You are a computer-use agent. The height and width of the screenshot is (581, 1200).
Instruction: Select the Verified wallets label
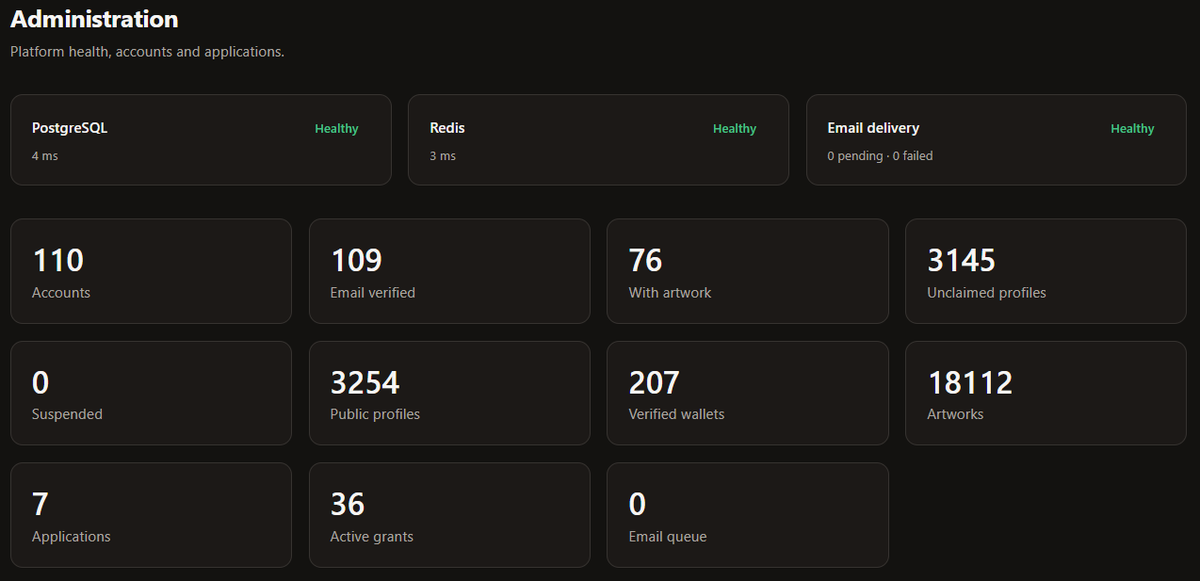(x=676, y=414)
